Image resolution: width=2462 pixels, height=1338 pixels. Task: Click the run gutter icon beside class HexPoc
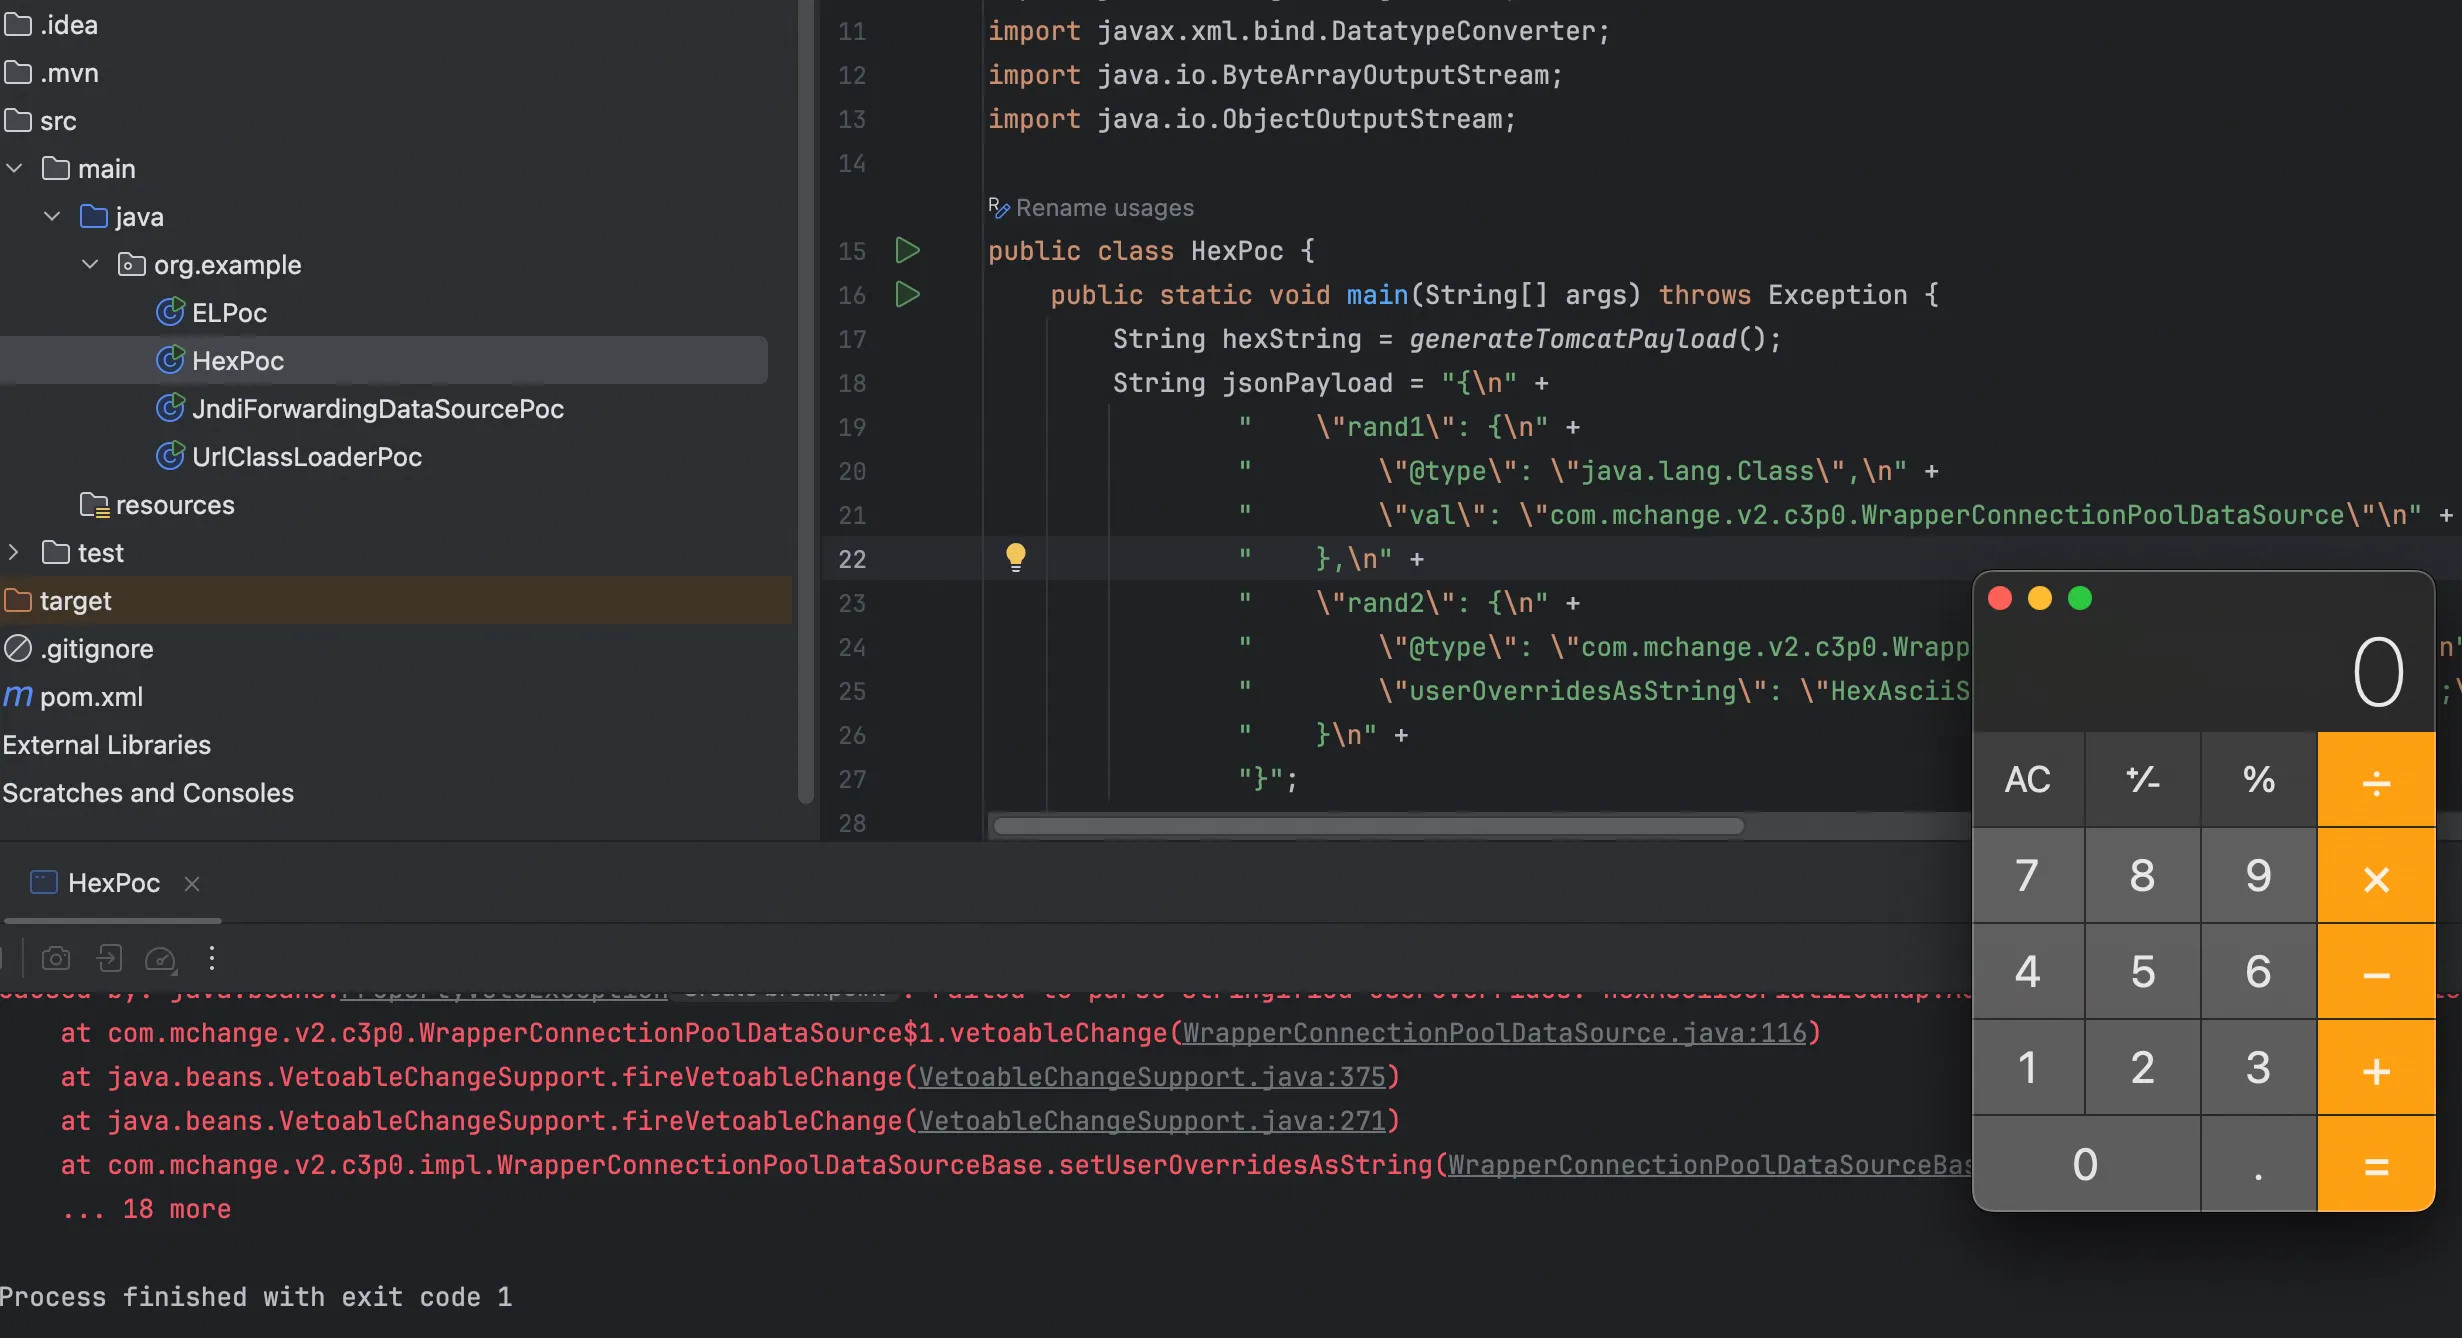[x=907, y=250]
